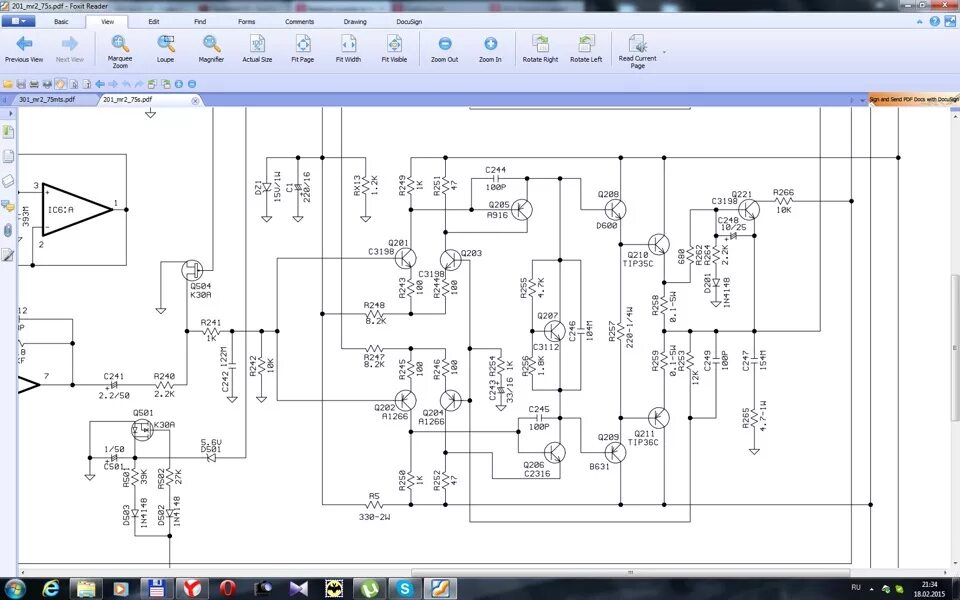Open Opera browser from taskbar
The height and width of the screenshot is (600, 960).
pos(228,588)
